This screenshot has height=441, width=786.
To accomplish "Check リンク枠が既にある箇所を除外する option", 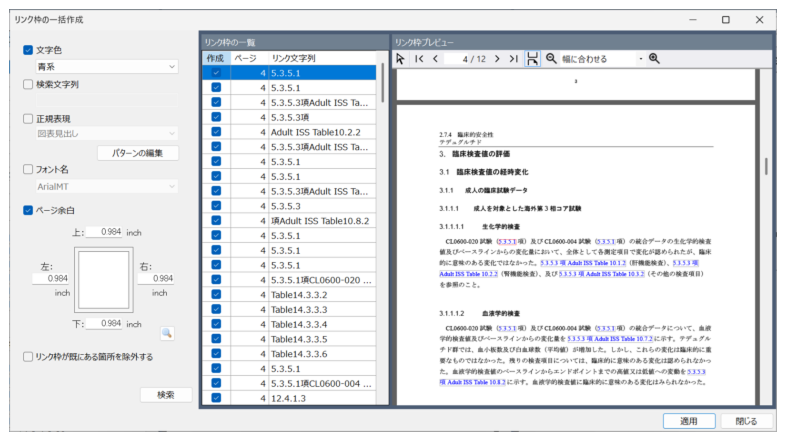I will [28, 356].
